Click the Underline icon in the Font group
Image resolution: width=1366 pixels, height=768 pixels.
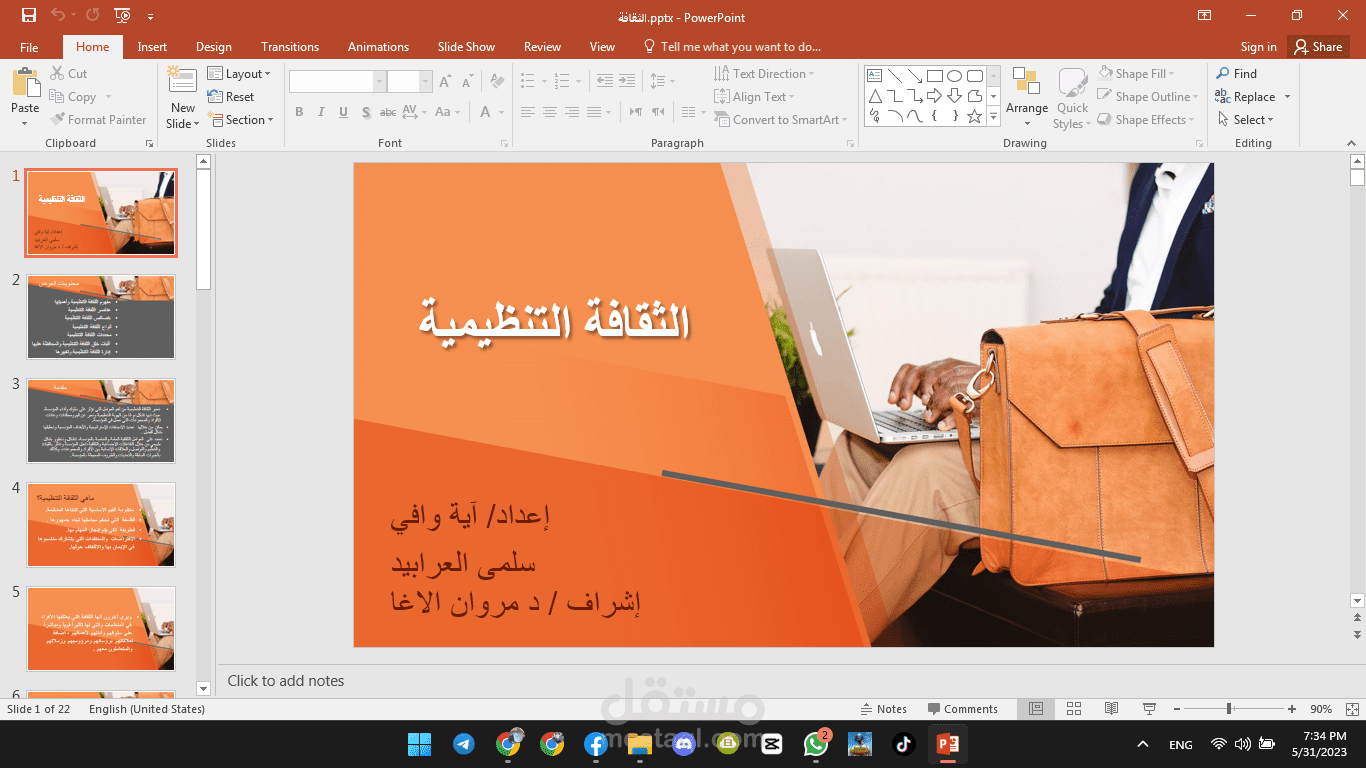tap(342, 112)
